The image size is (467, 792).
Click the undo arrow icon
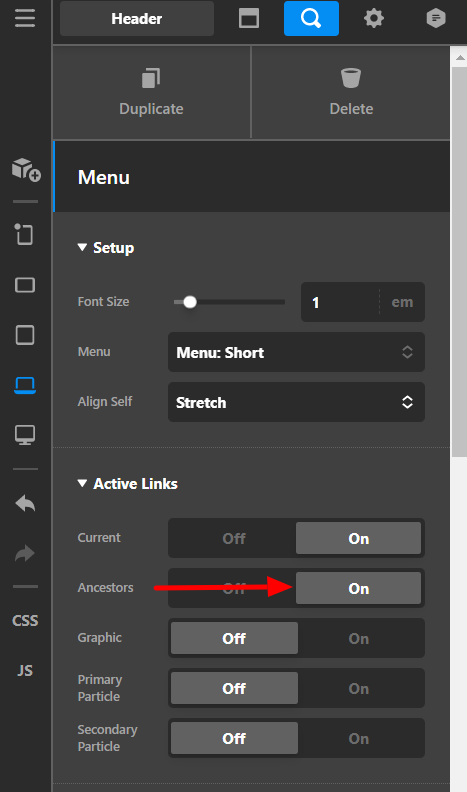click(25, 504)
